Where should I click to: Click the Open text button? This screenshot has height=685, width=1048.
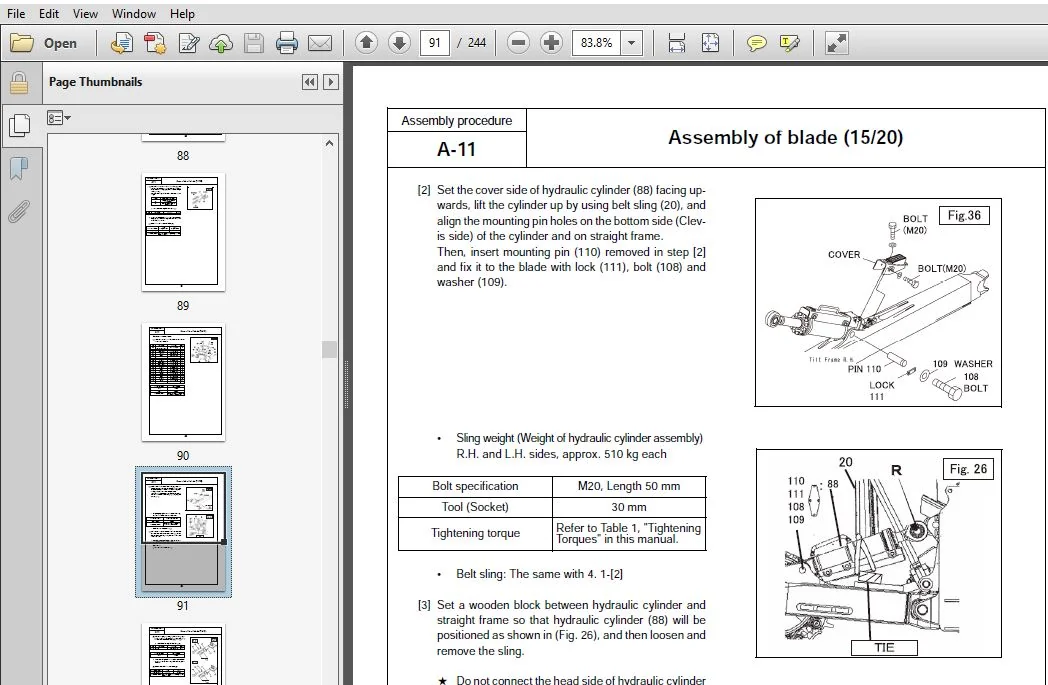click(x=60, y=43)
